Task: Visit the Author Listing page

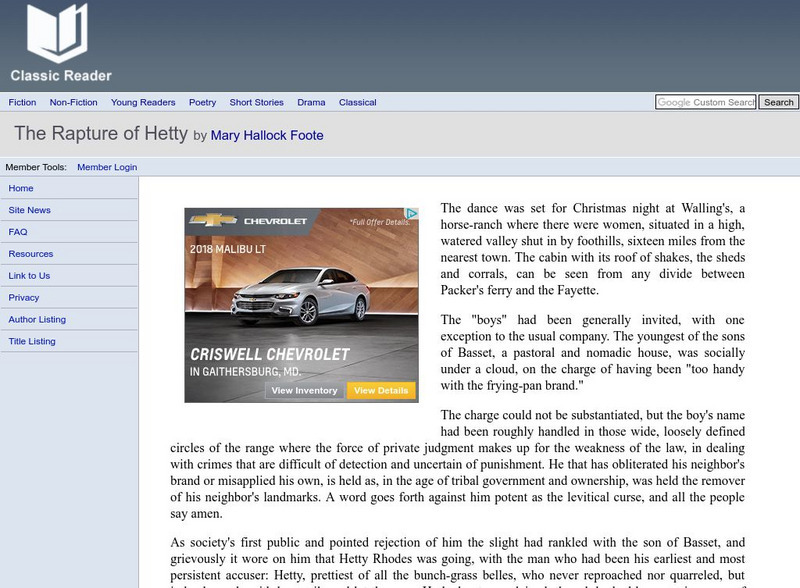Action: click(40, 319)
